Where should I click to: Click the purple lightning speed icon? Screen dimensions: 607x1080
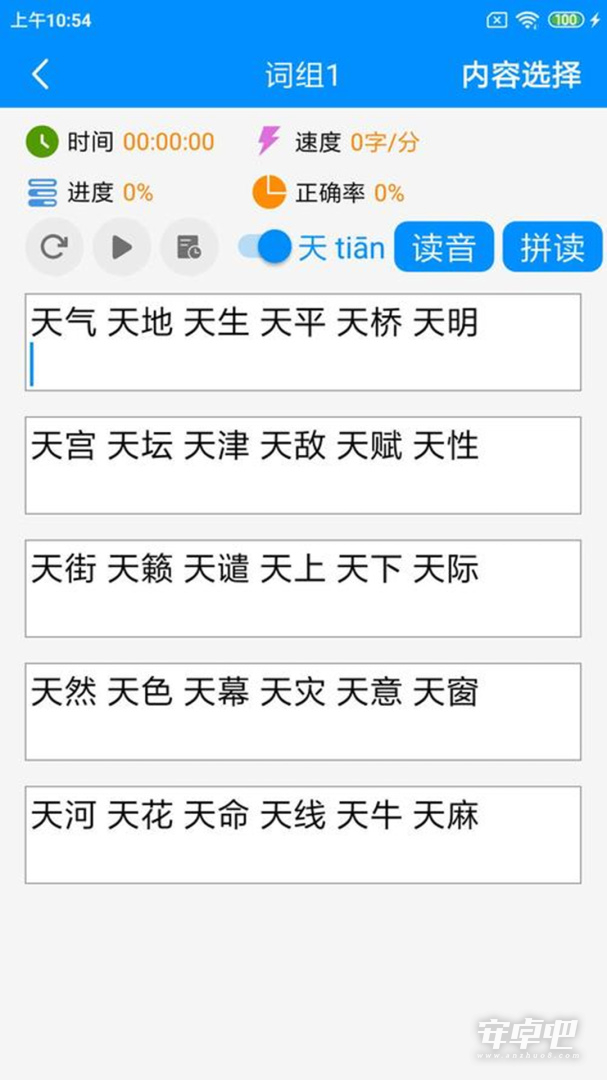[x=268, y=141]
